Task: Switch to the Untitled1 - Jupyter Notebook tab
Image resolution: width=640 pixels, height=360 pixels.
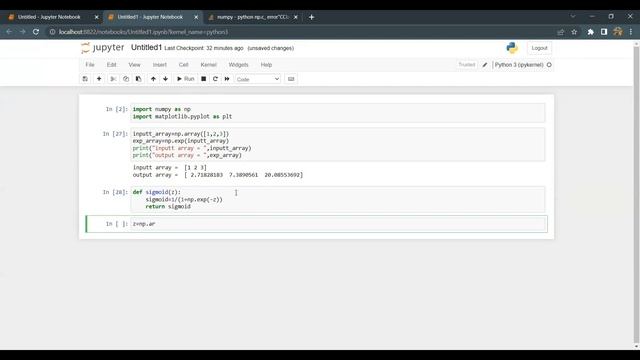Action: coord(150,17)
